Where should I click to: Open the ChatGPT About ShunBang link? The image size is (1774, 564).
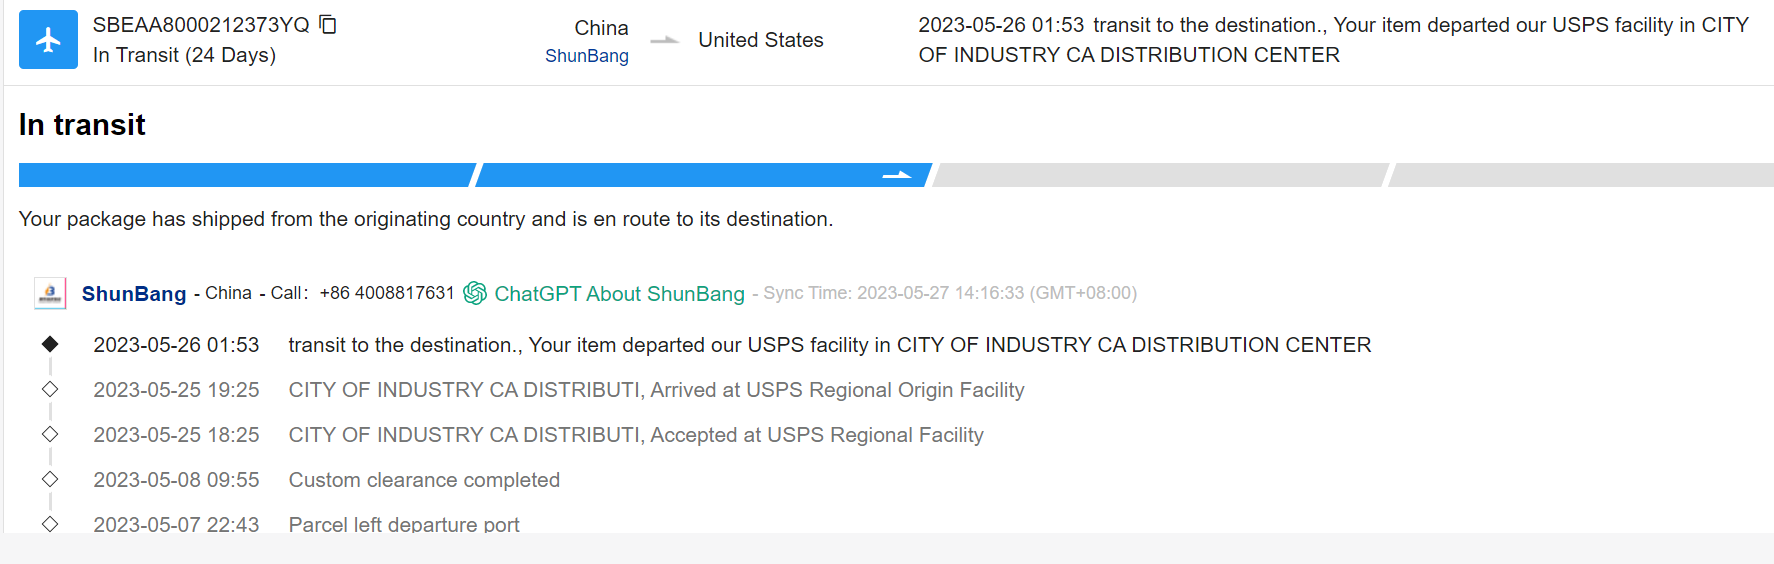tap(619, 294)
